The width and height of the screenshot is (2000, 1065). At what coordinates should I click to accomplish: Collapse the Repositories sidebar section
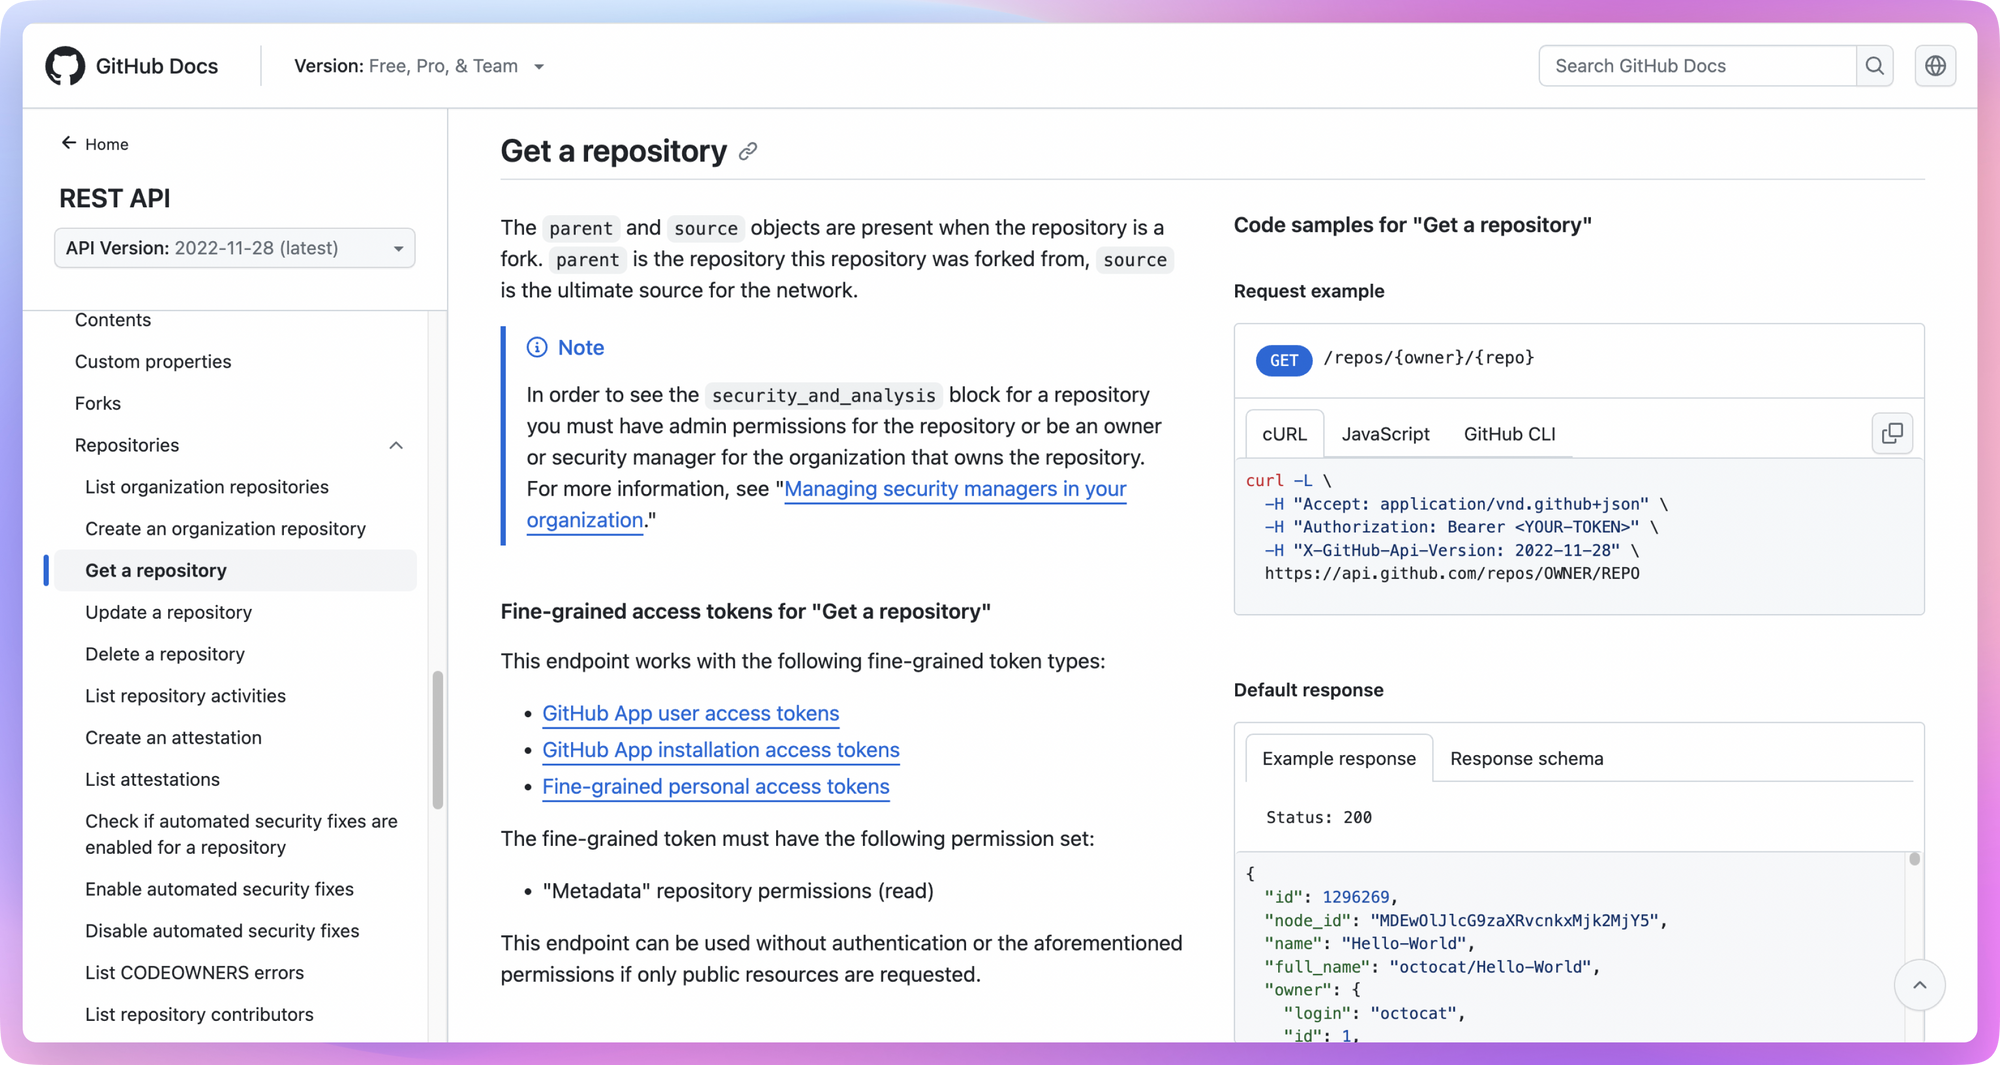(x=396, y=445)
